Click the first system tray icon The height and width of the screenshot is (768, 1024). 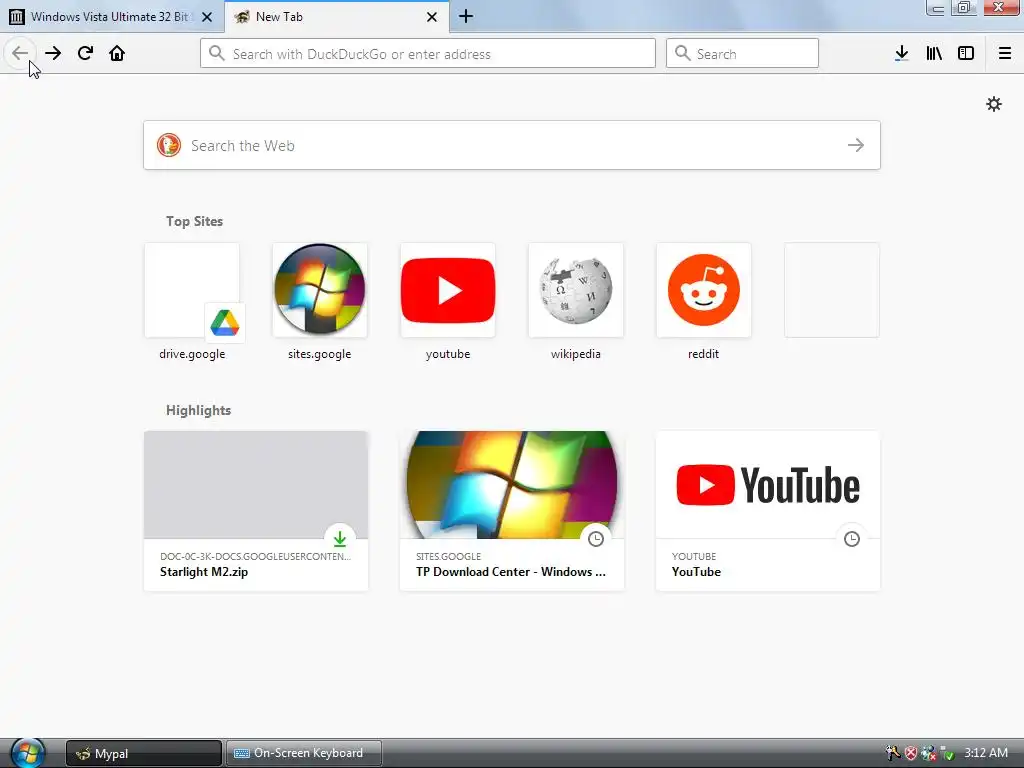tap(893, 753)
